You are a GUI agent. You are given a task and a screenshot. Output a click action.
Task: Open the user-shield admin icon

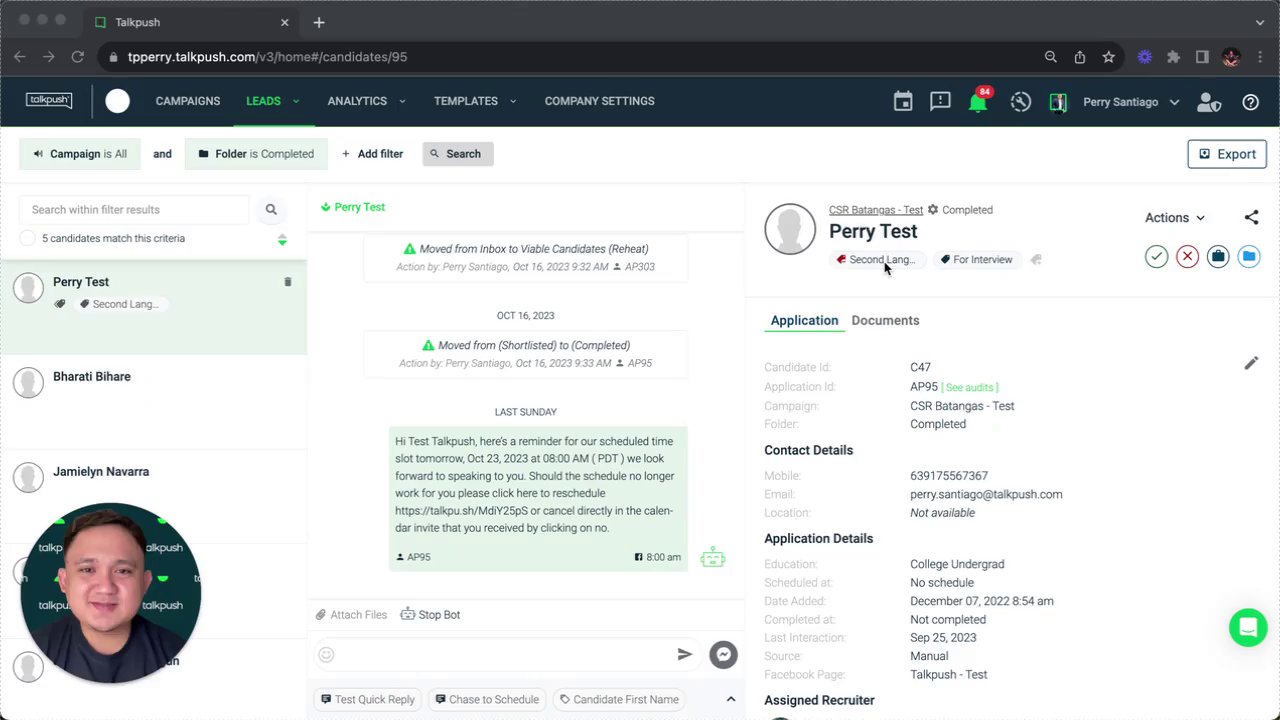point(1209,101)
